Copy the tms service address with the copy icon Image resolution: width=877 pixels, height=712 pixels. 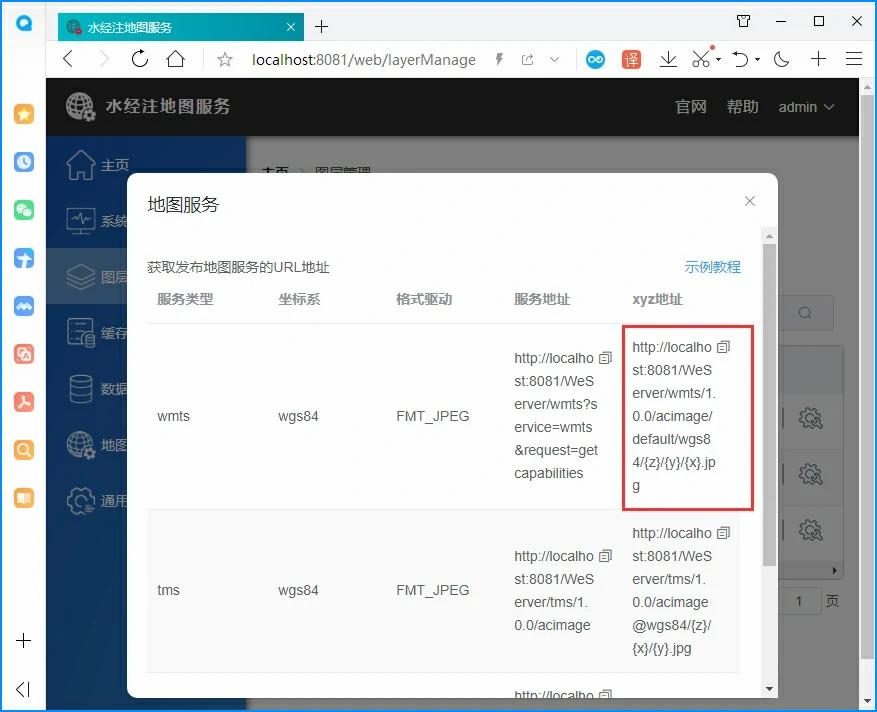click(x=607, y=555)
